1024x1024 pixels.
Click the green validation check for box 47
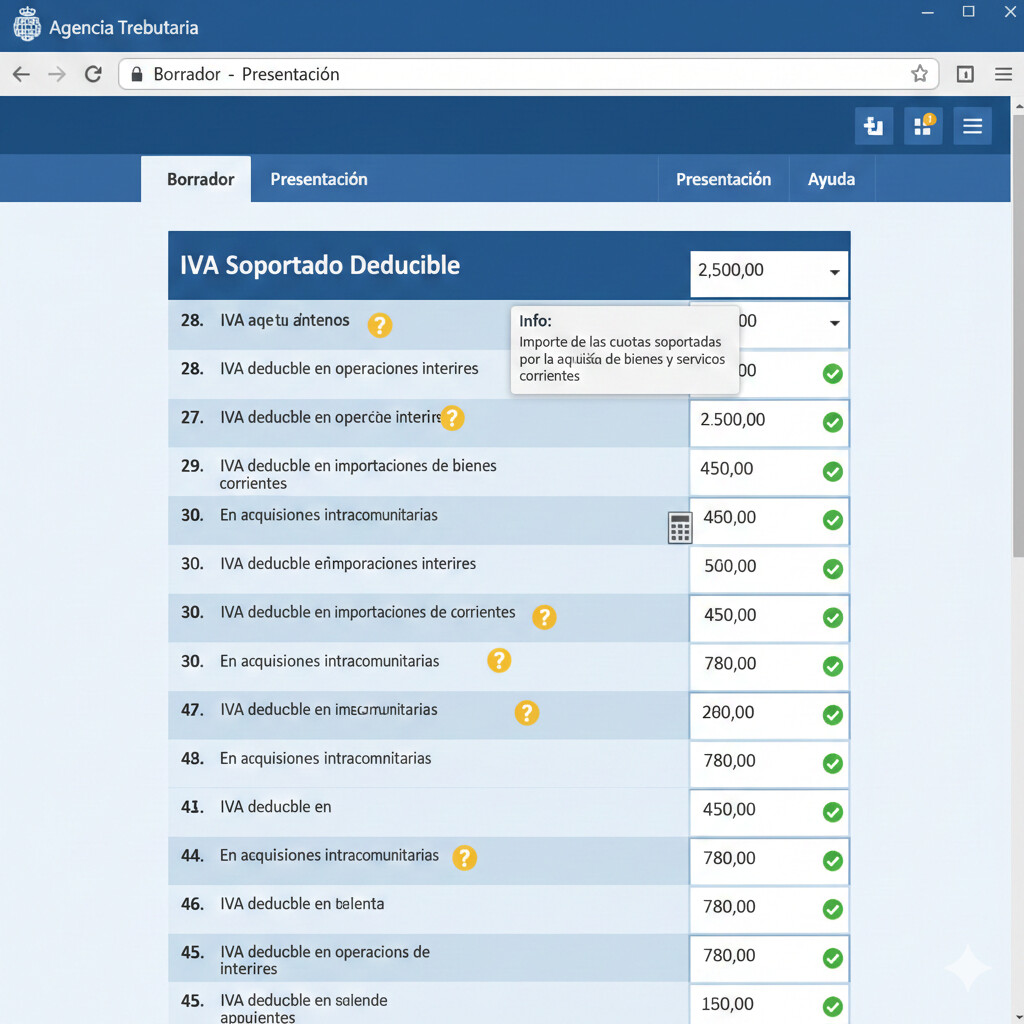point(832,714)
